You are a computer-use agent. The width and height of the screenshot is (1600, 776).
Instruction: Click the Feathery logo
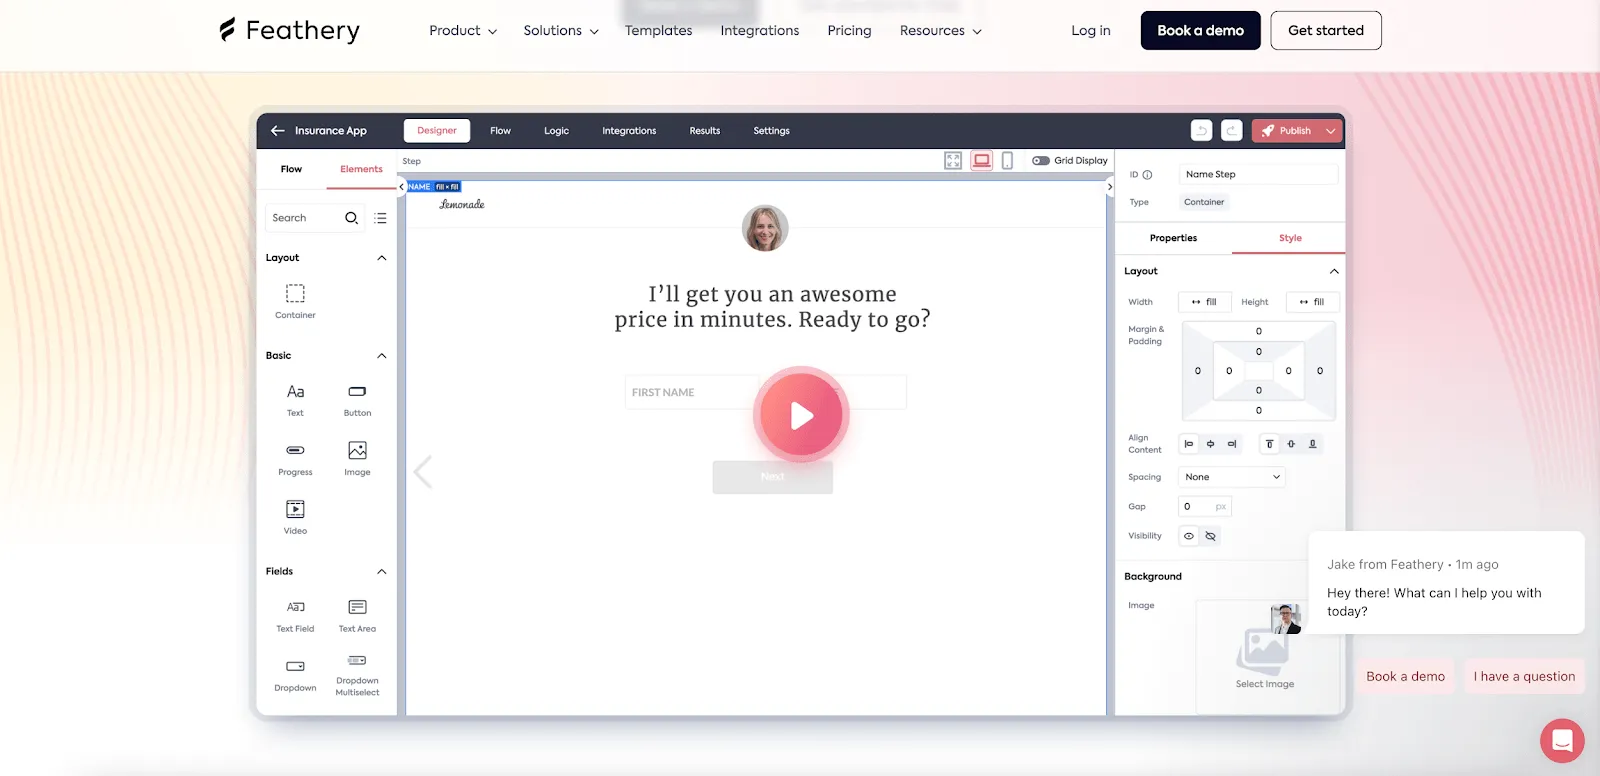[x=289, y=31]
